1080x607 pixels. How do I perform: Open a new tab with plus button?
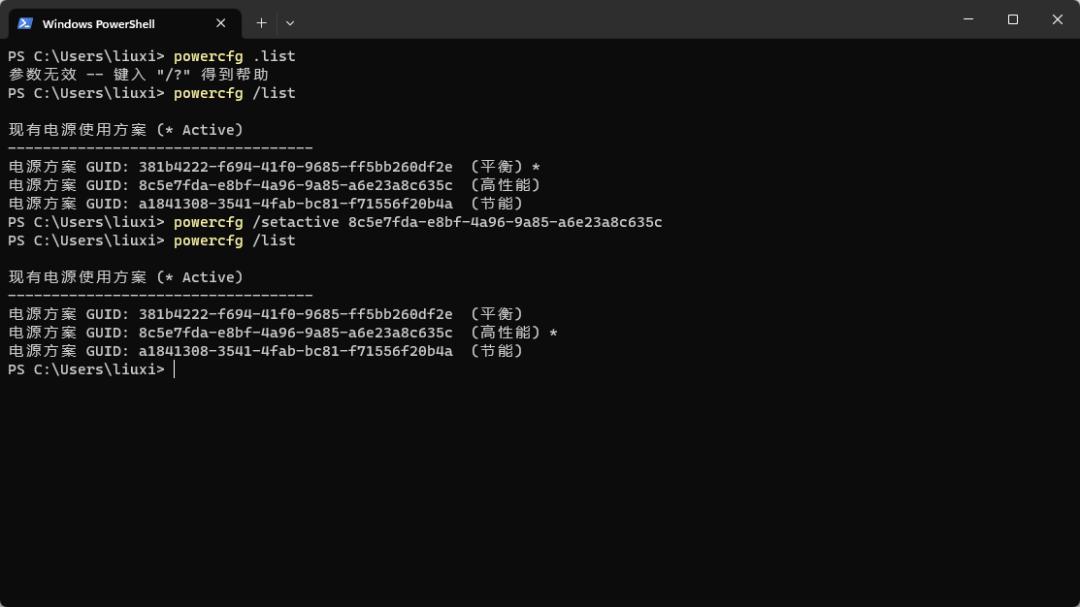[261, 23]
